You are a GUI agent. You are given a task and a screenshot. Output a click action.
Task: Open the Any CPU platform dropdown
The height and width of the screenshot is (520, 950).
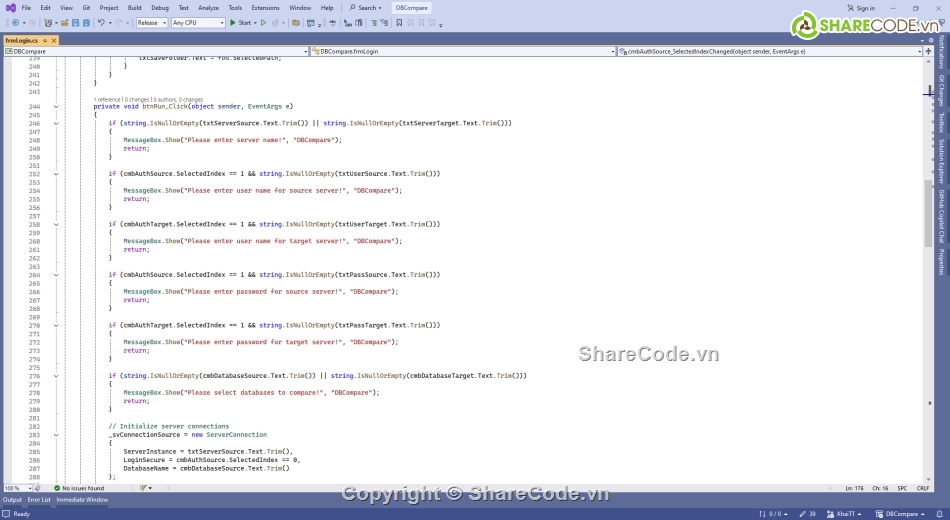pos(198,22)
